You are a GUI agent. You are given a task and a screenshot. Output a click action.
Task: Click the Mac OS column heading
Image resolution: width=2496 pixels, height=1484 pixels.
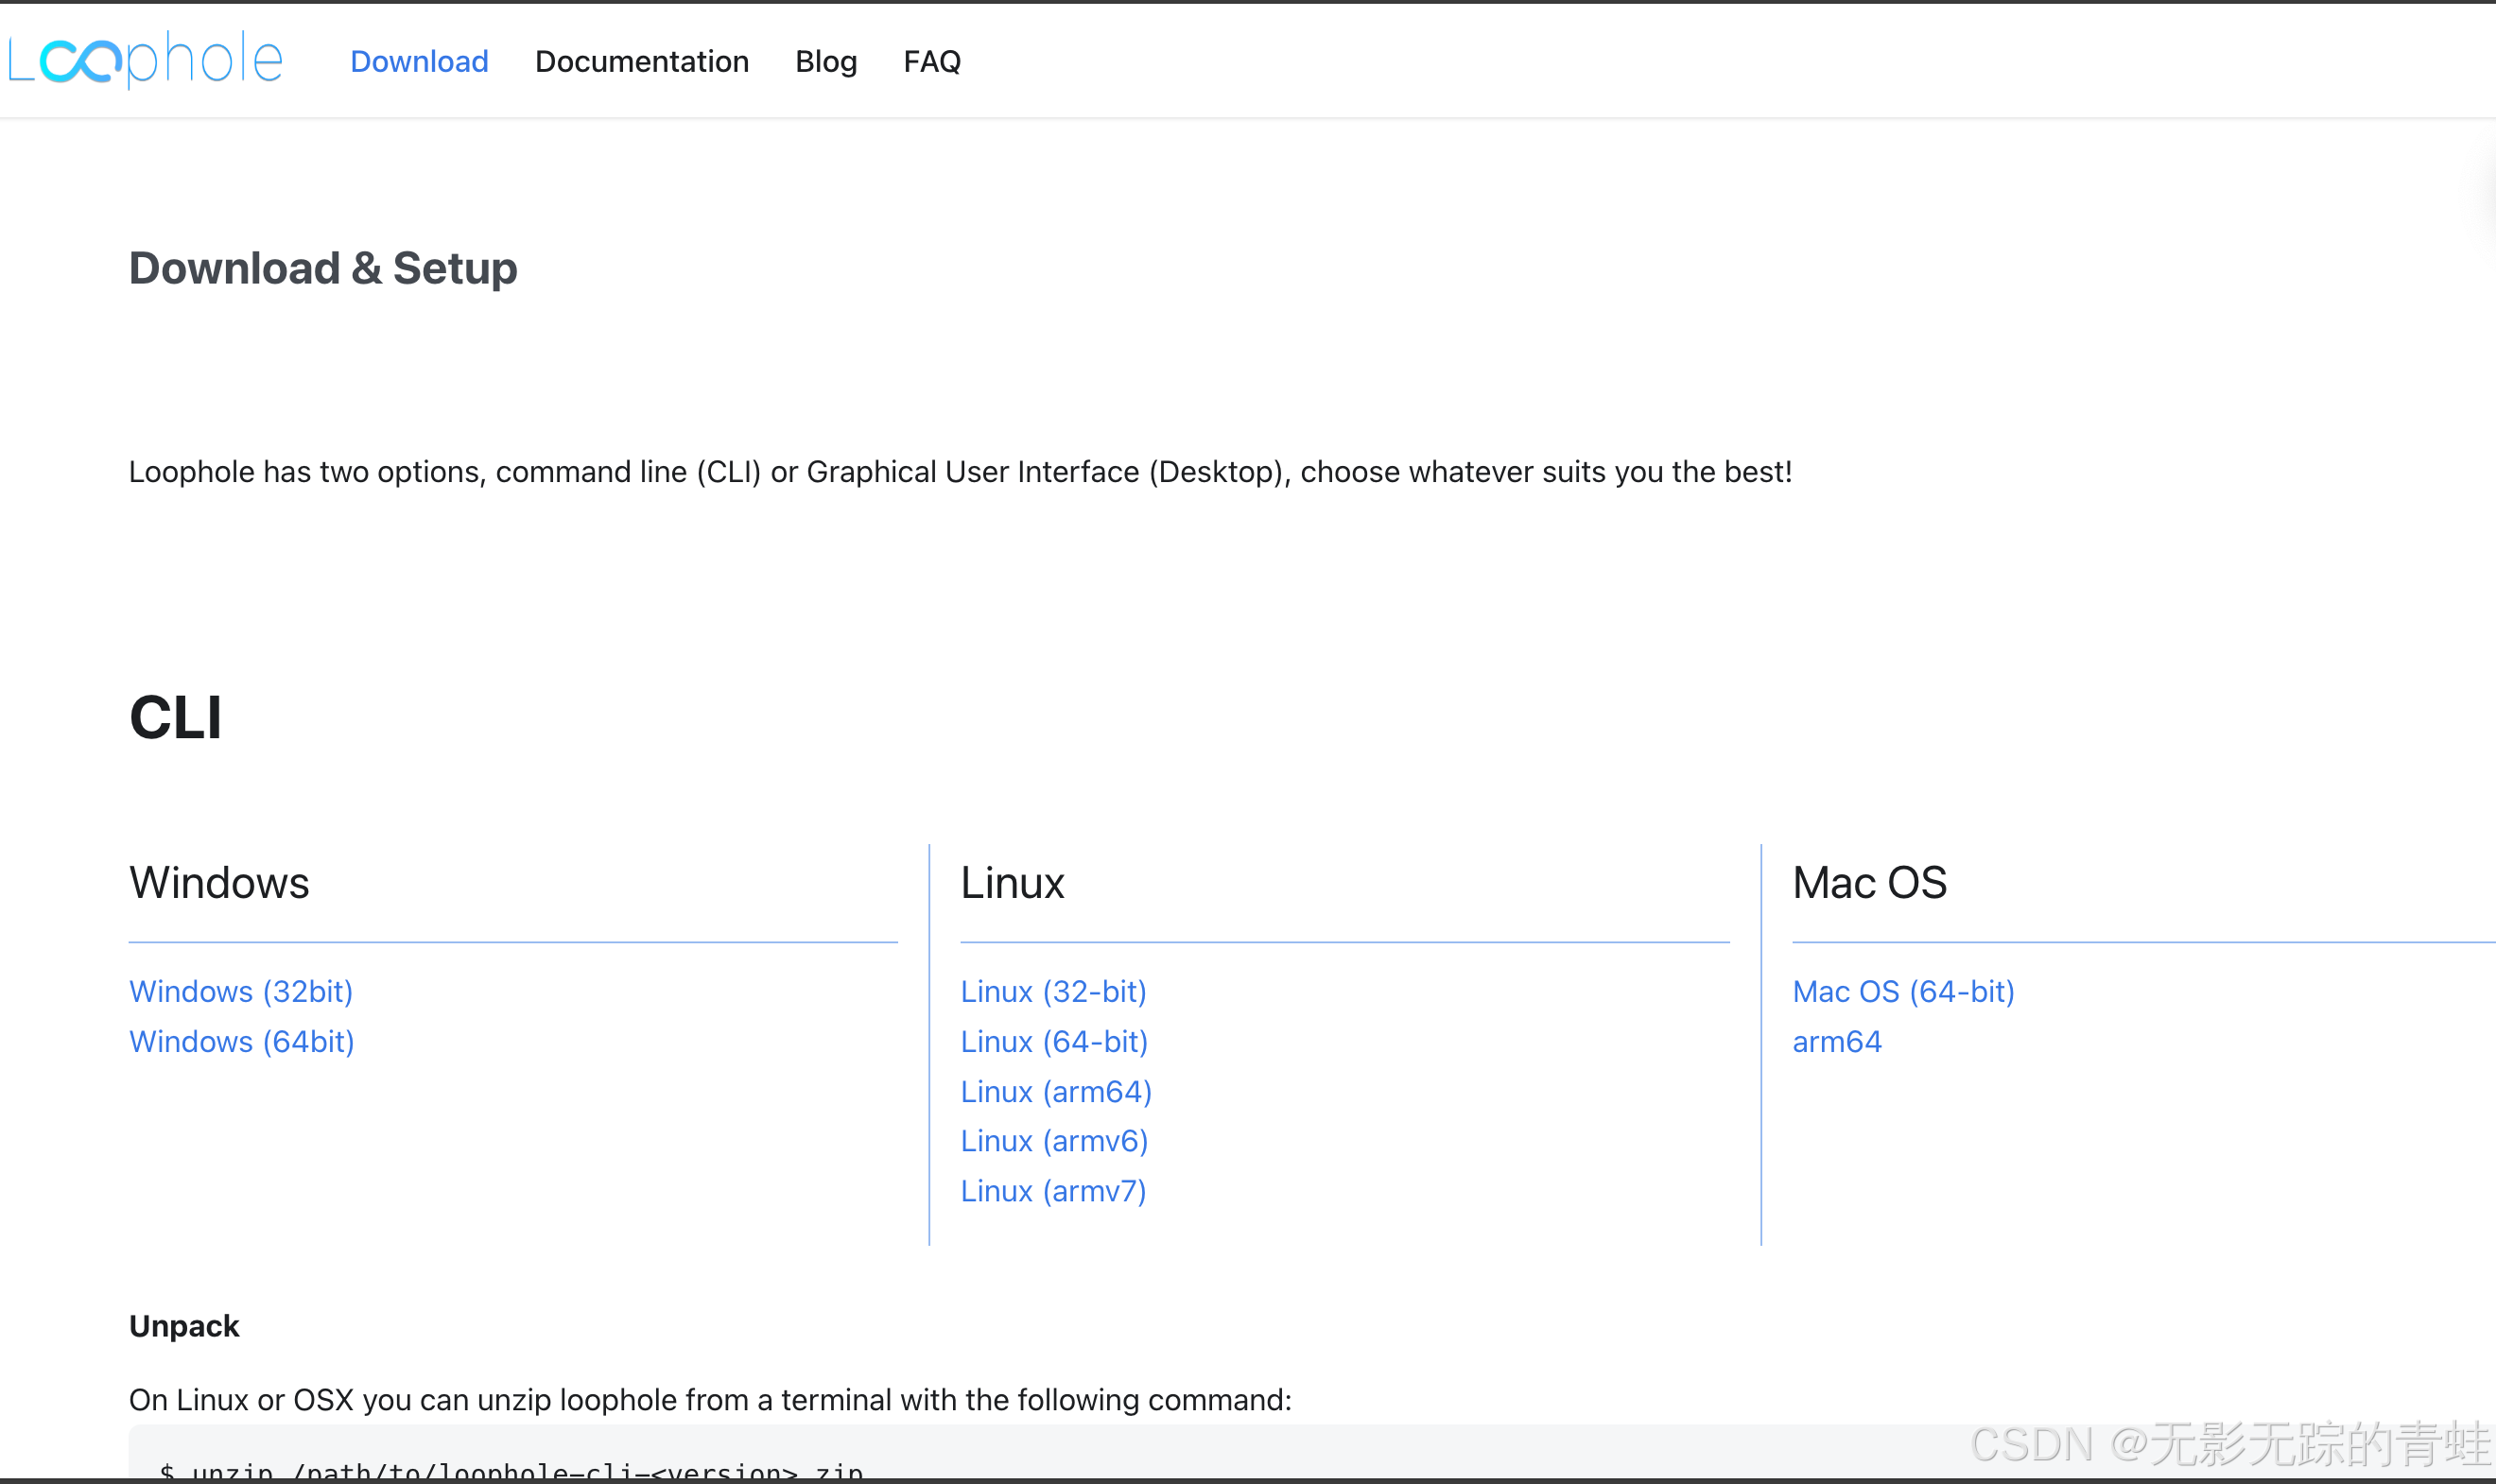(1868, 882)
